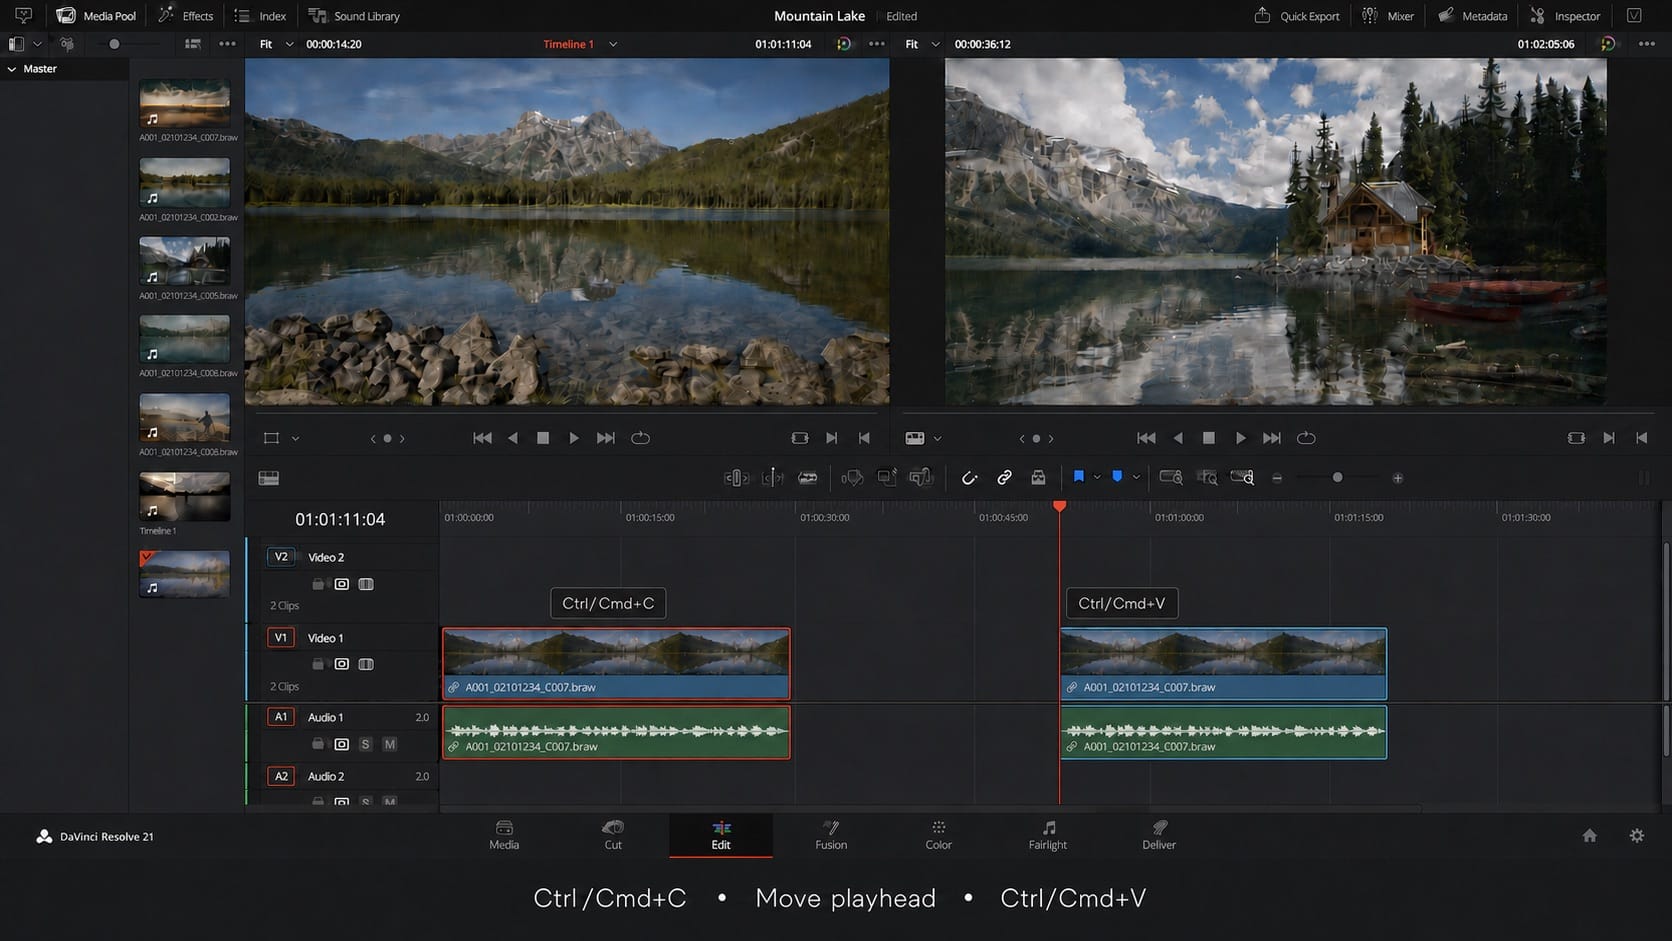Open marker color dropdown arrow
1672x941 pixels.
1136,477
